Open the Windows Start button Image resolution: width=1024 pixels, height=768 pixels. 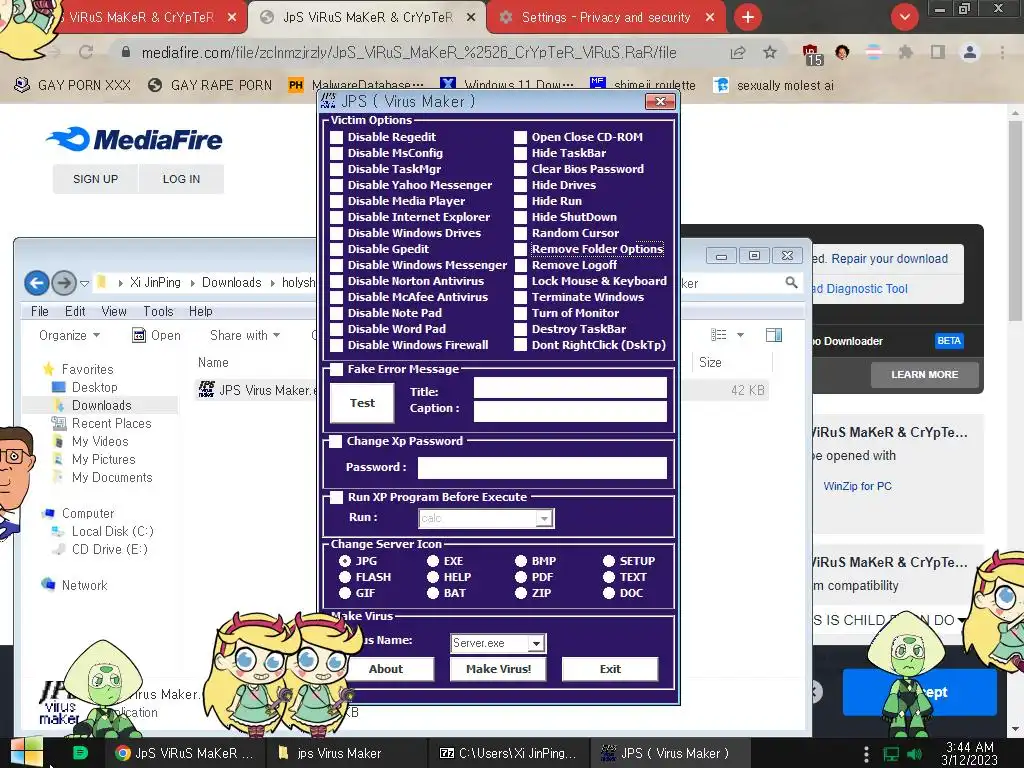click(26, 752)
